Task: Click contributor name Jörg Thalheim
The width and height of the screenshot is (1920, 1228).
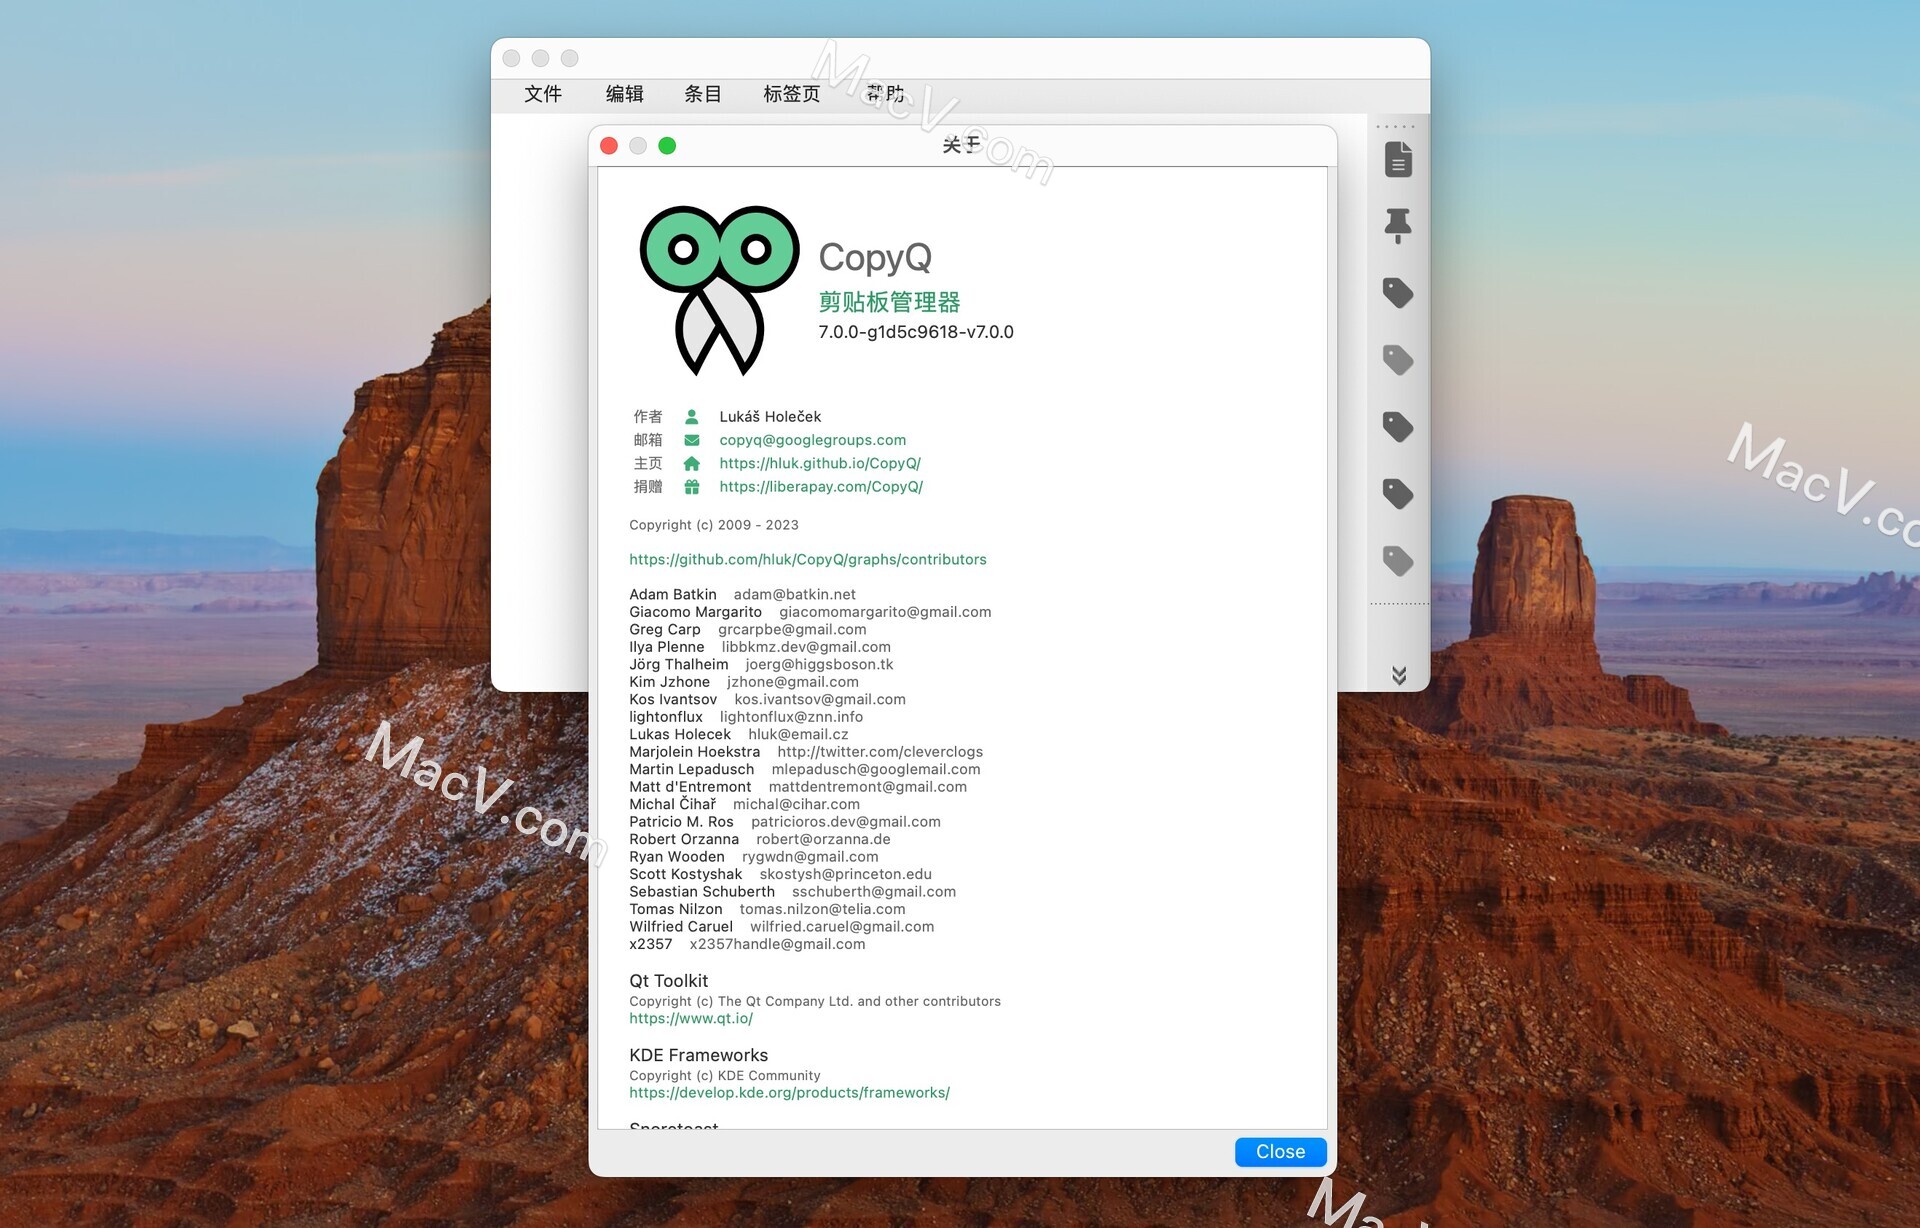Action: click(x=679, y=665)
